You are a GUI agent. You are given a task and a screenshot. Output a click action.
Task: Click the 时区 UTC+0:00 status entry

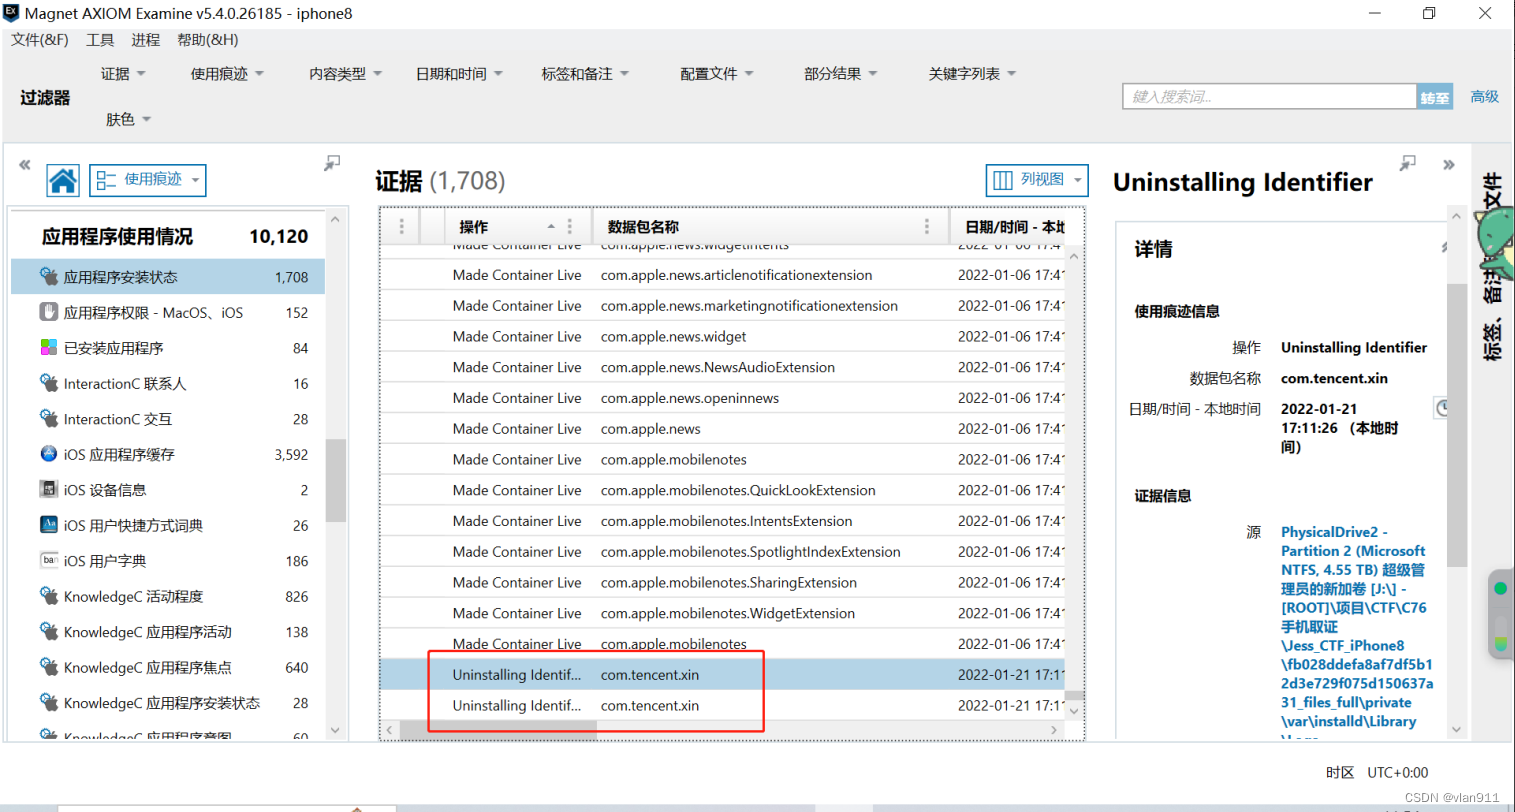[x=1377, y=772]
